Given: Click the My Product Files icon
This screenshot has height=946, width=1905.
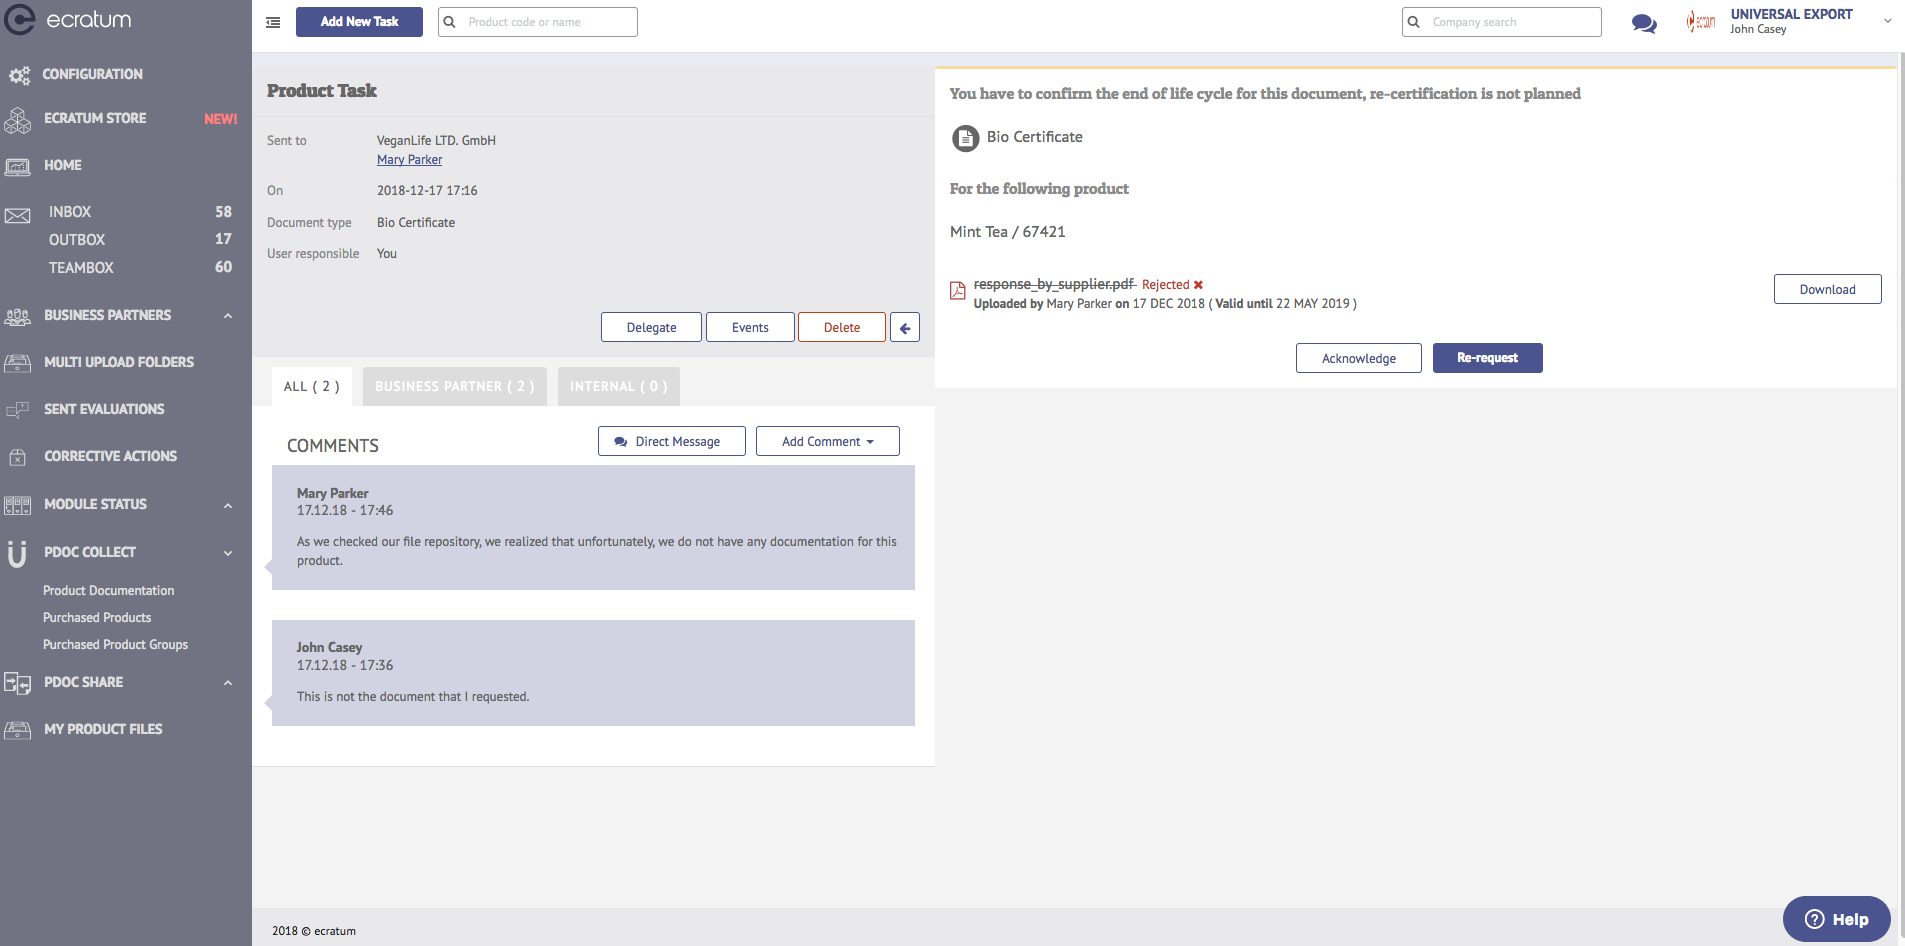Looking at the screenshot, I should click(18, 730).
